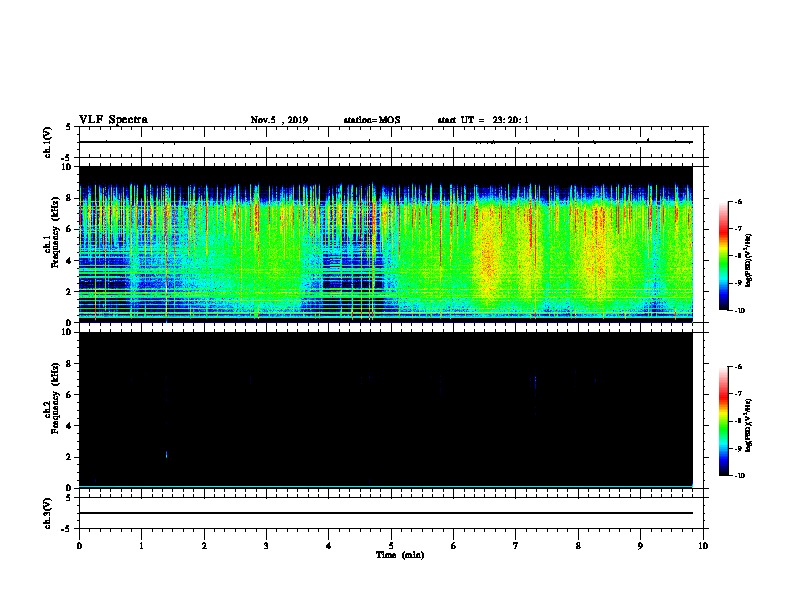Click the ch.1 waveform trace line
This screenshot has height=612, width=792.
[x=385, y=142]
